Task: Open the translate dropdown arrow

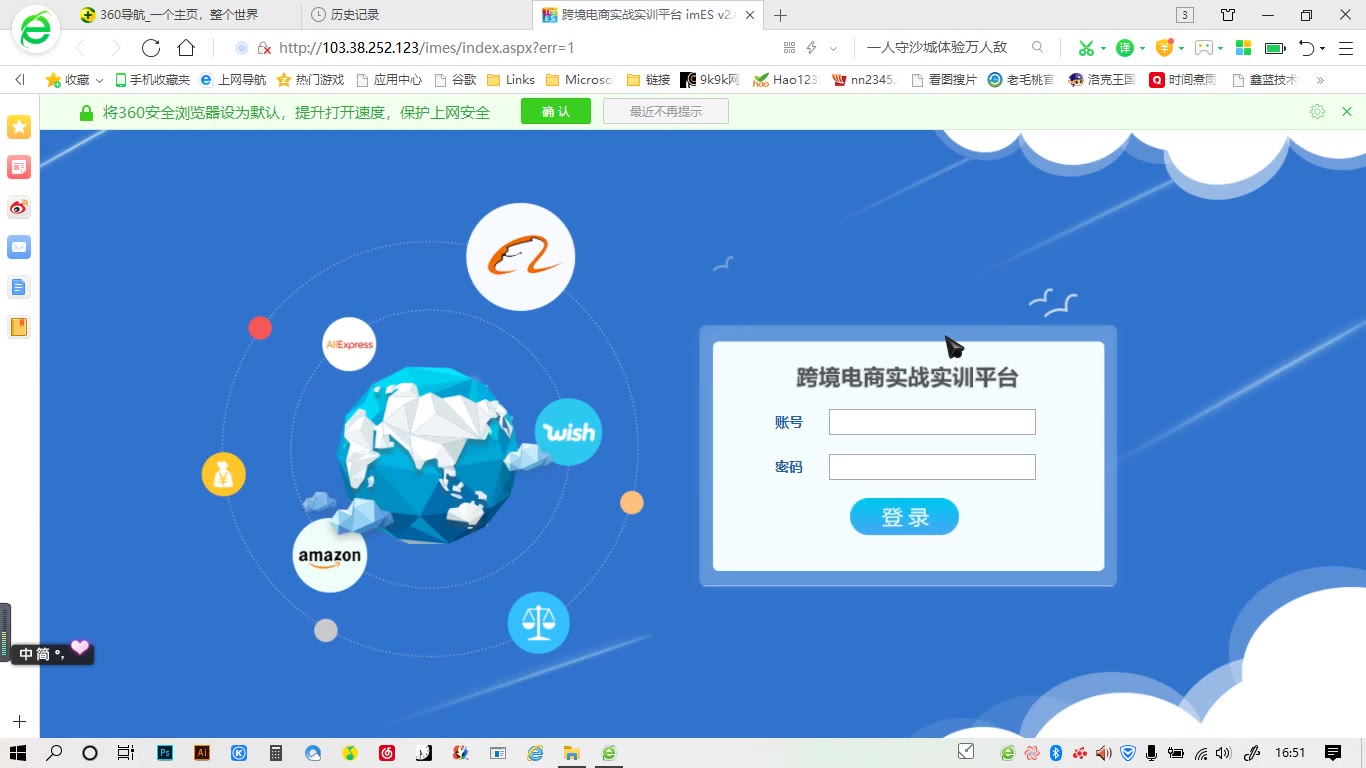Action: point(1142,48)
